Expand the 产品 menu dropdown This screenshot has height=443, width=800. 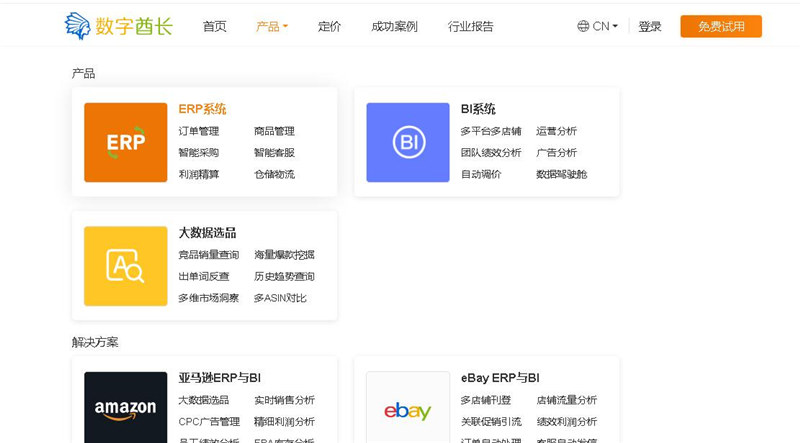point(272,26)
